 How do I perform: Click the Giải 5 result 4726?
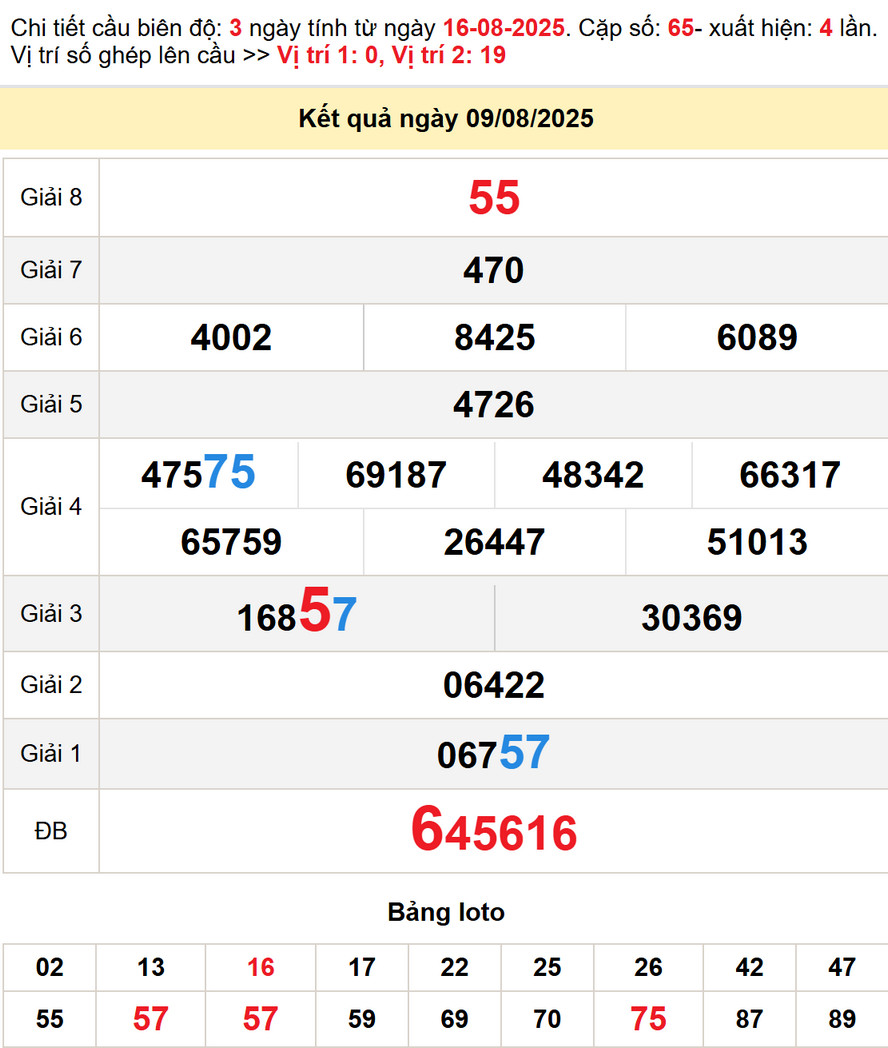point(493,405)
